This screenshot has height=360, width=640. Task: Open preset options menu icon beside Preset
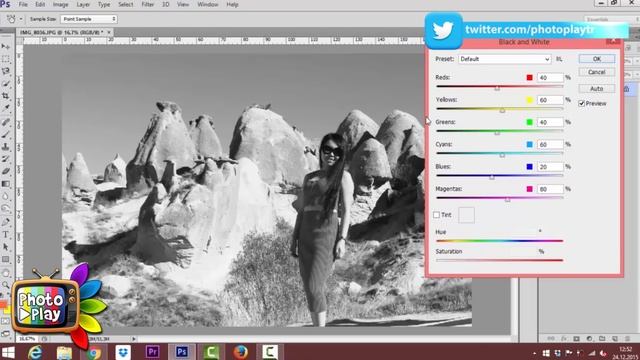click(559, 59)
